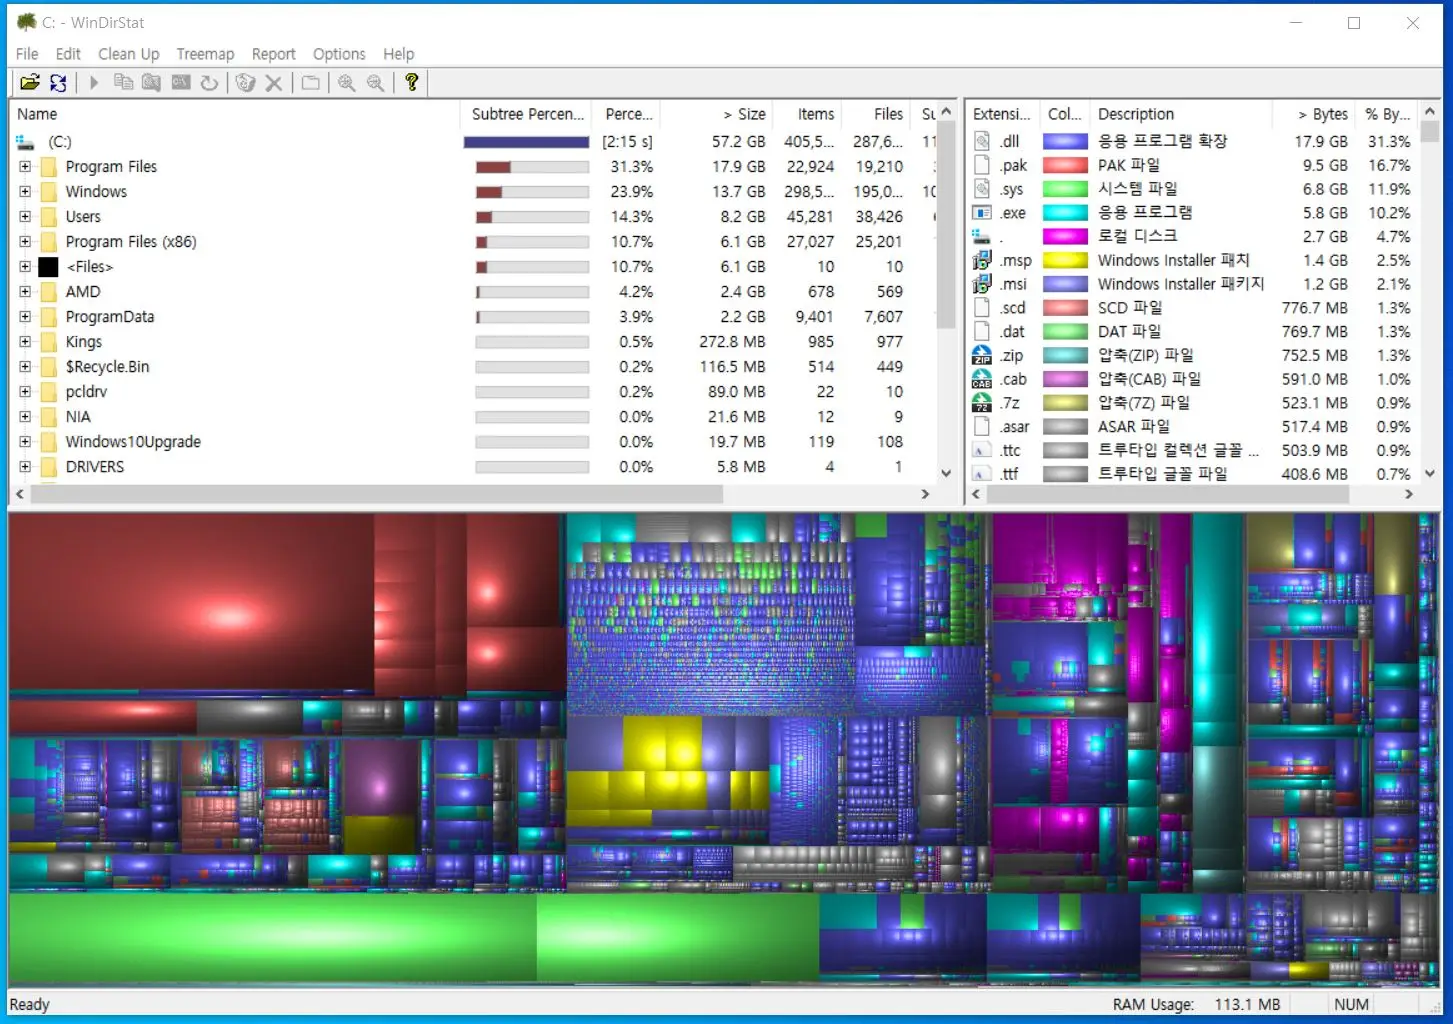Image resolution: width=1453 pixels, height=1024 pixels.
Task: Click the Refresh Selected toolbar icon
Action: point(209,83)
